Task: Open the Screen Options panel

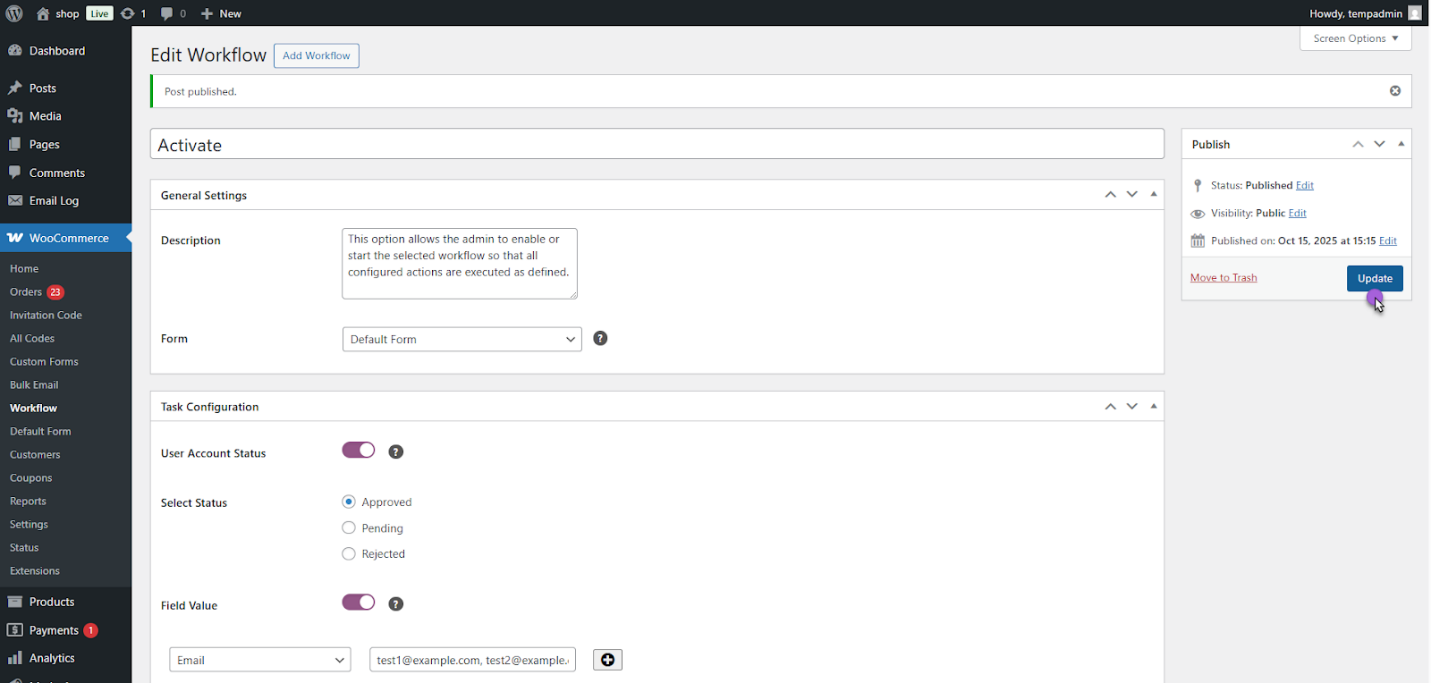Action: point(1355,38)
